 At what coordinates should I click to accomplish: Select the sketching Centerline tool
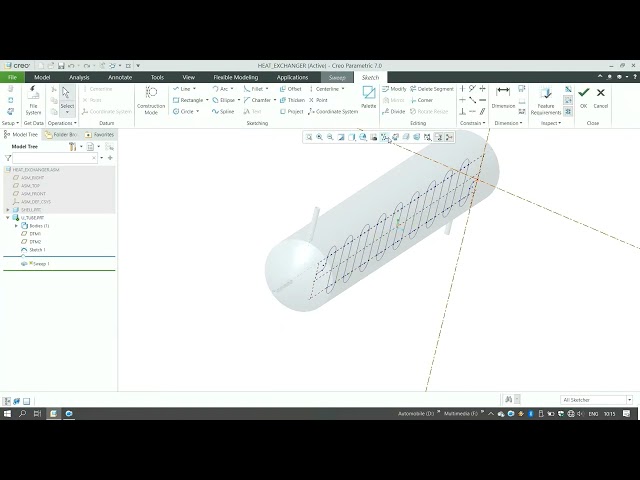click(x=324, y=89)
